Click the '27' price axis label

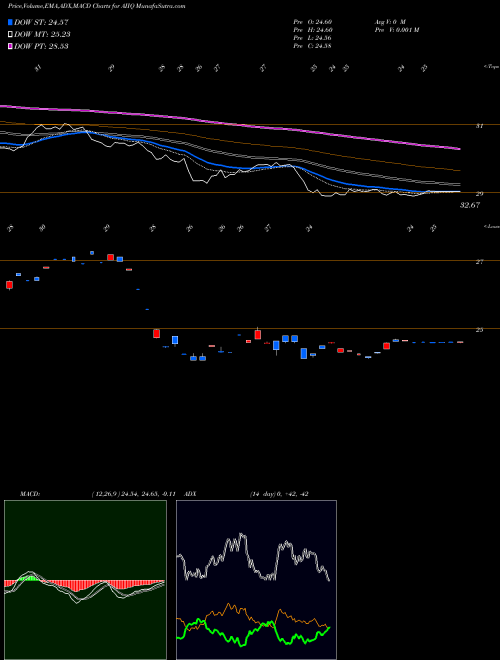[479, 262]
